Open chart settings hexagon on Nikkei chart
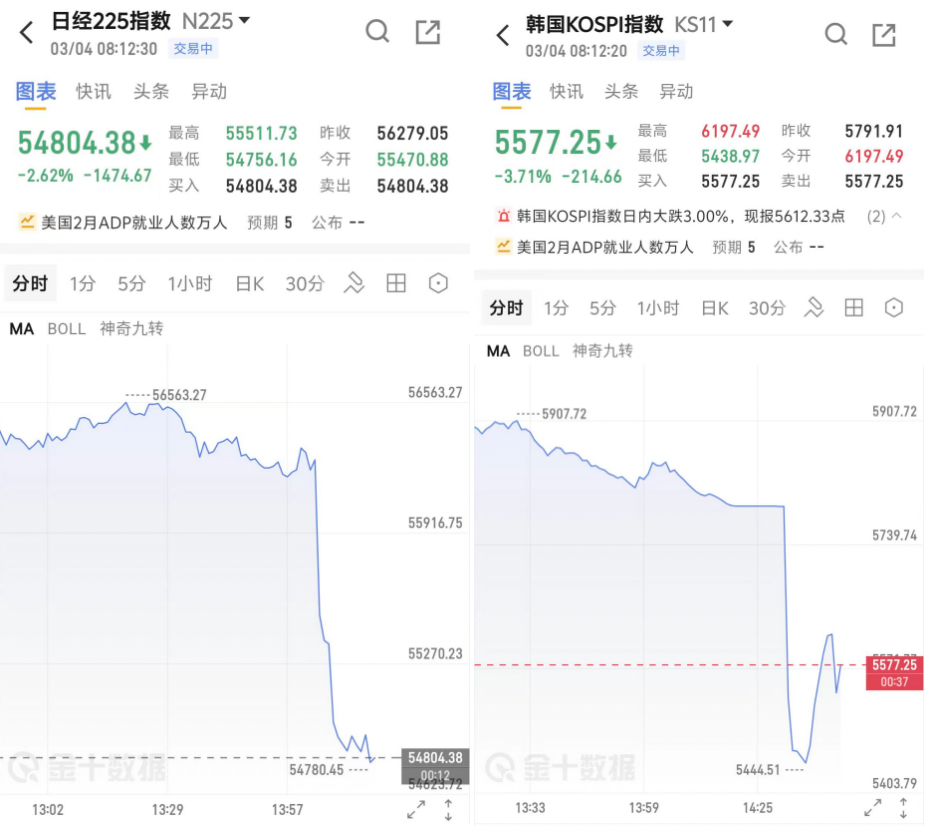 pos(438,284)
